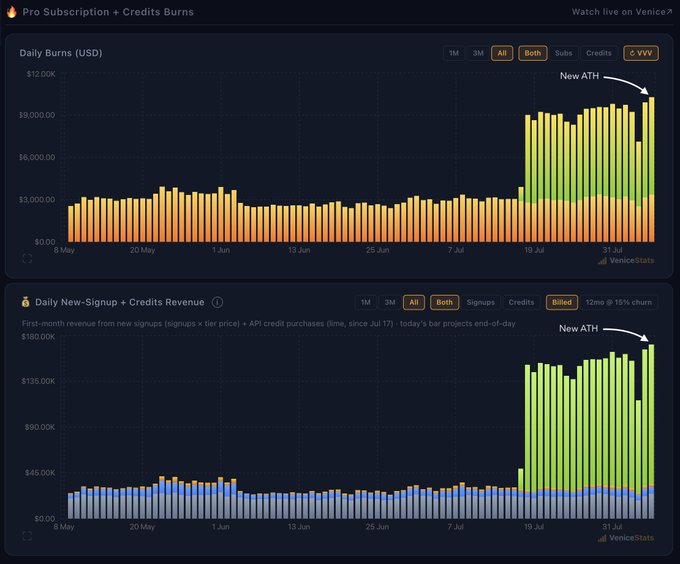Screen dimensions: 680x564
Task: Choose Subs filter in Daily Burns chart
Action: coord(563,53)
